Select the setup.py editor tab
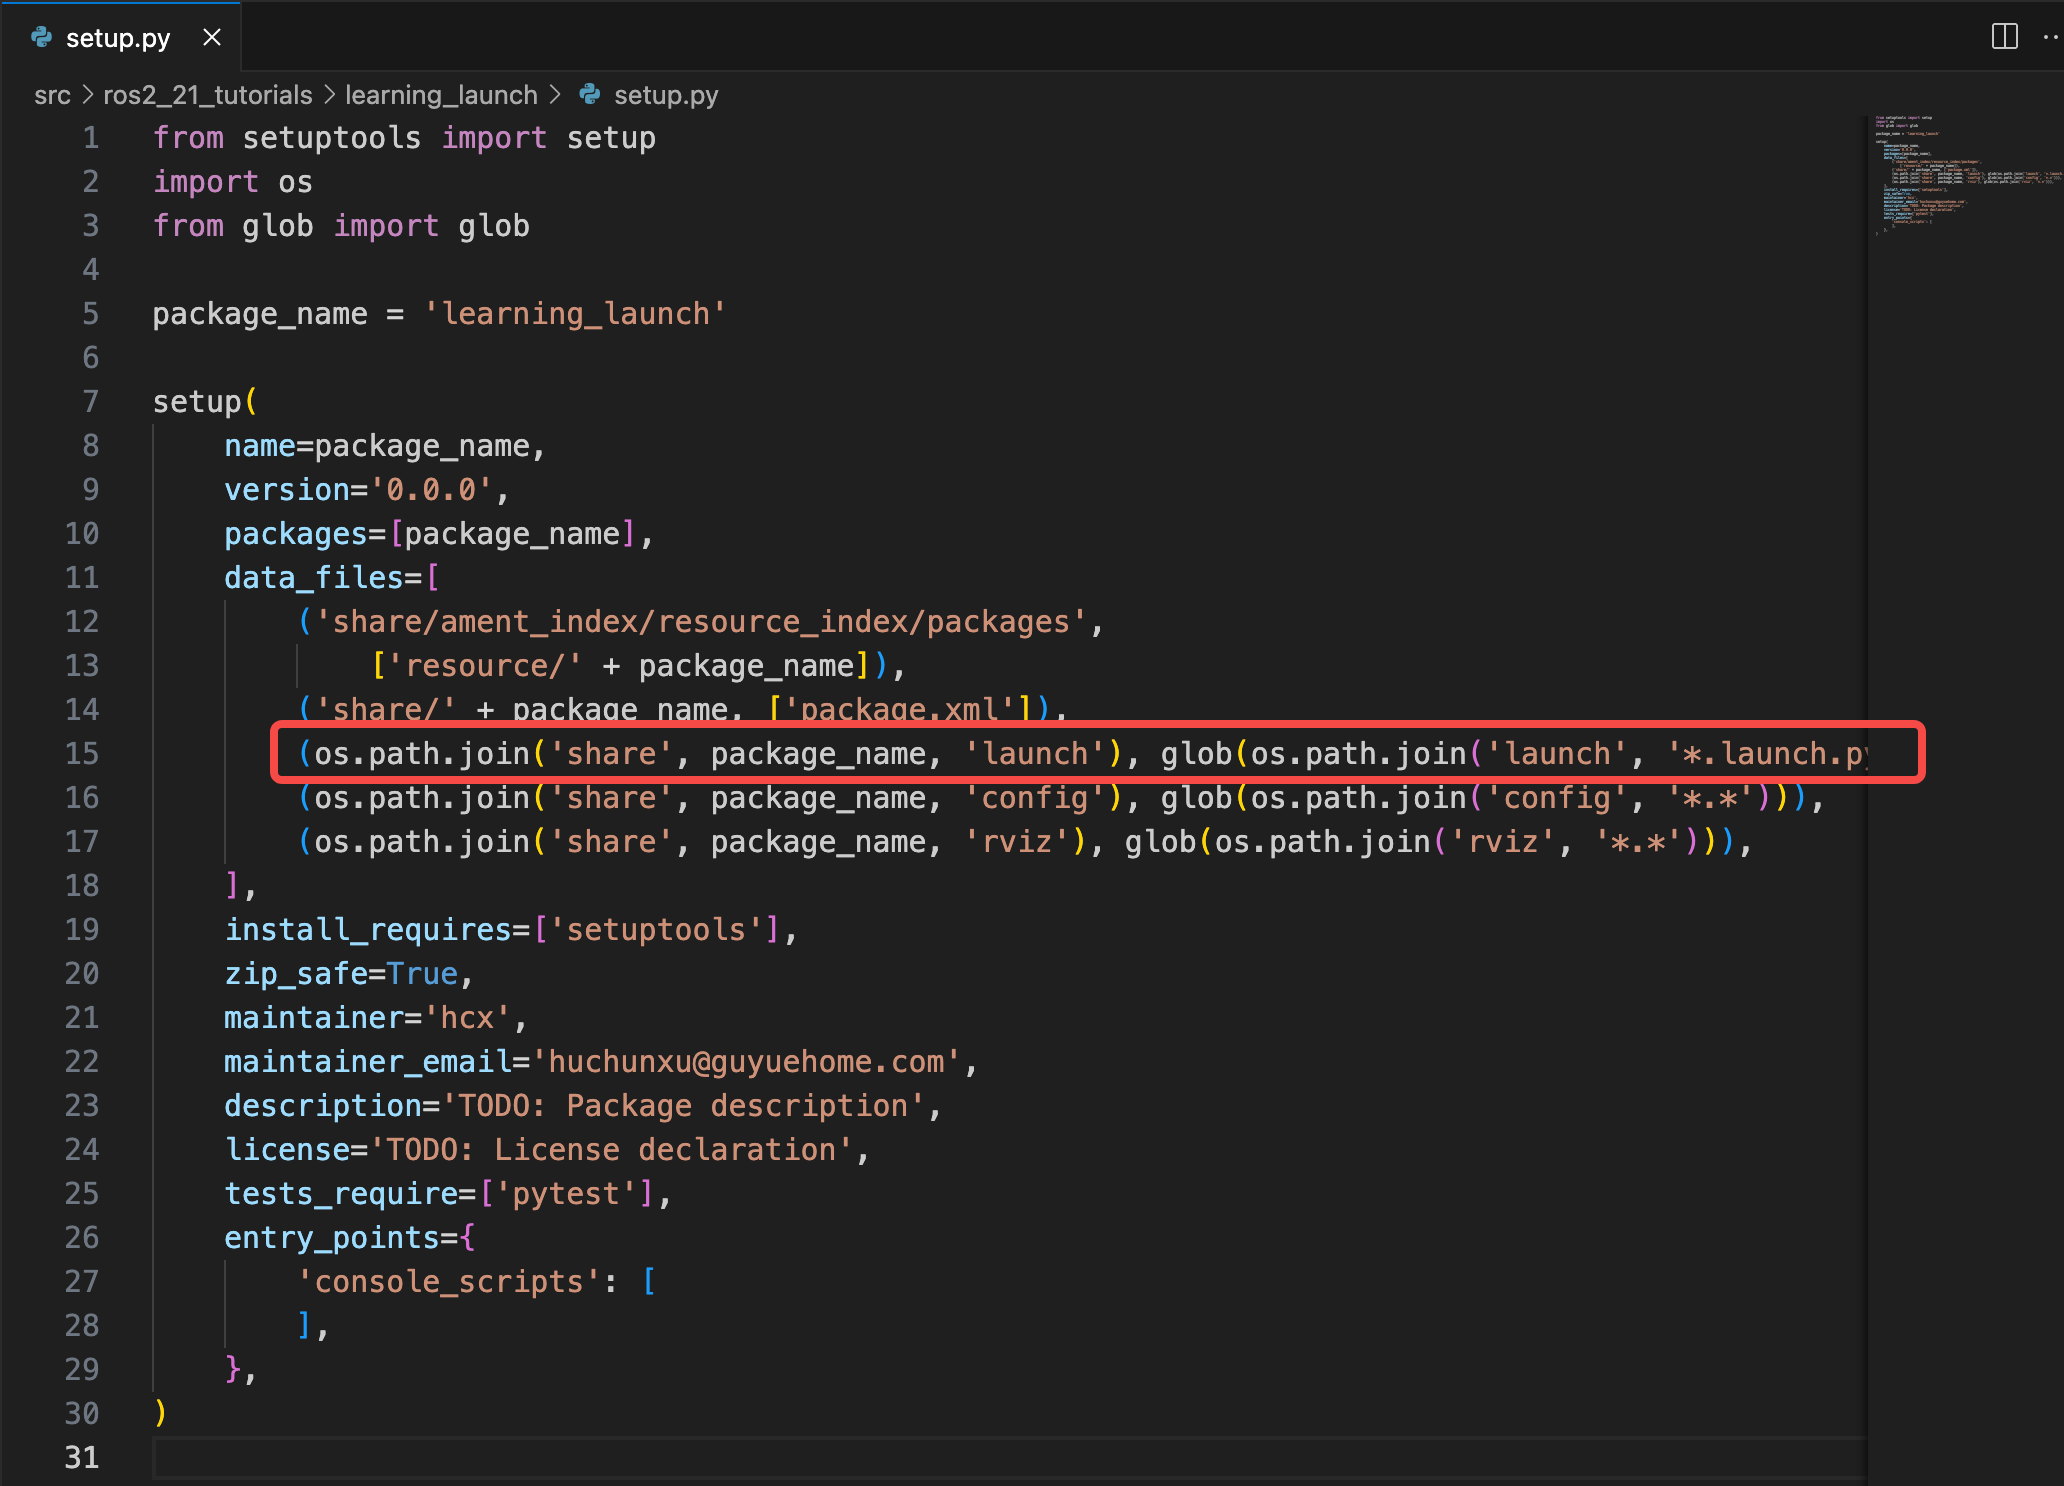Screen dimensions: 2064x1486 point(118,38)
